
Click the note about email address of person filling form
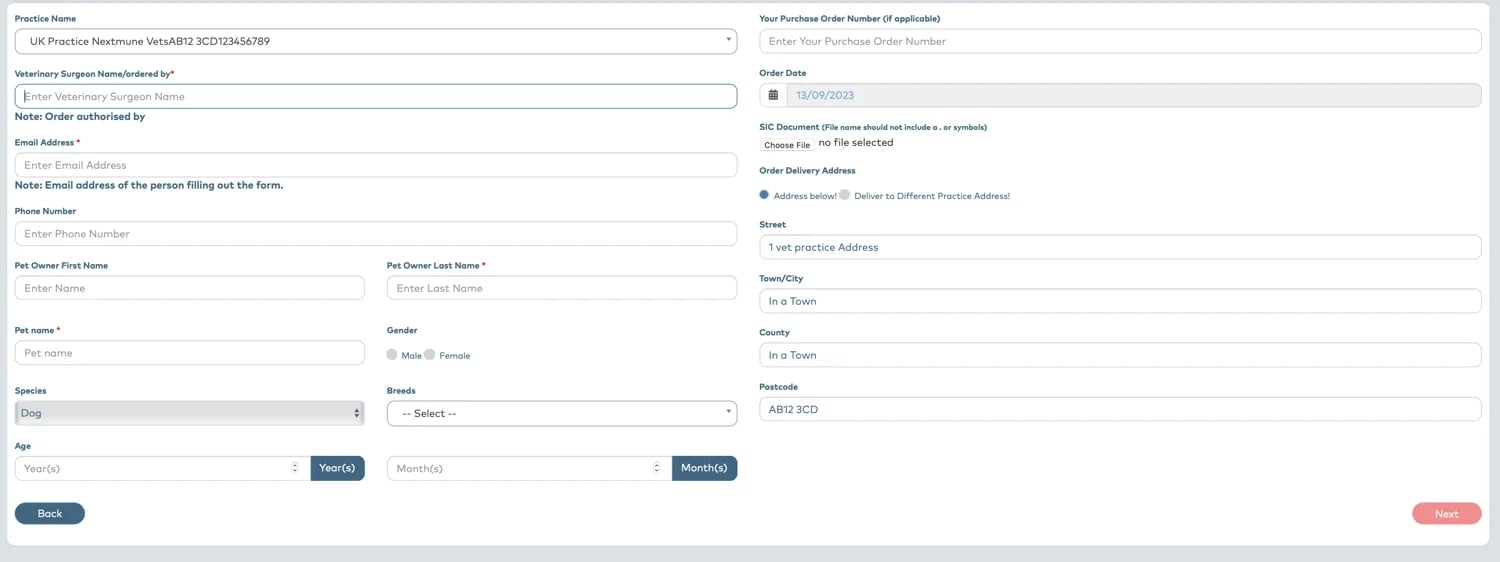coord(149,185)
